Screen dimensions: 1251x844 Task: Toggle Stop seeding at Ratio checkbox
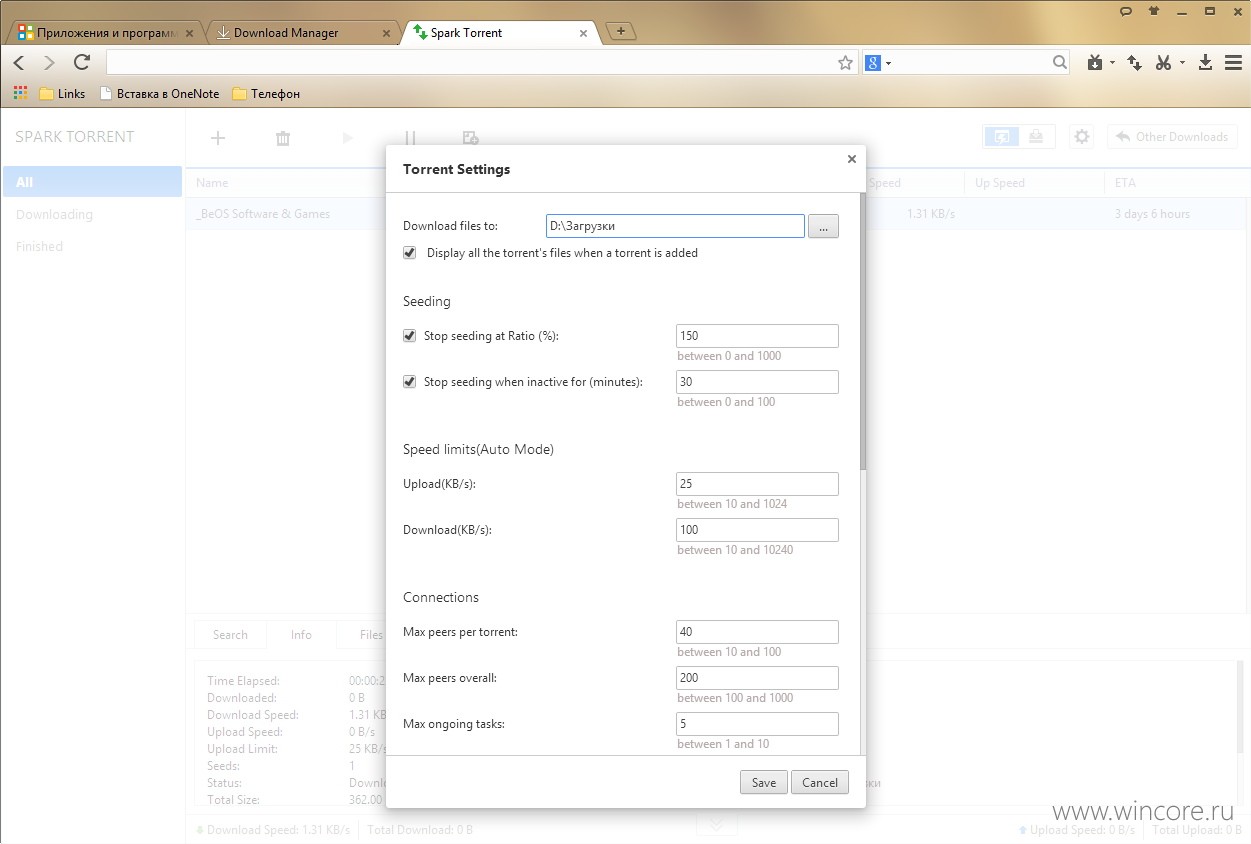409,336
